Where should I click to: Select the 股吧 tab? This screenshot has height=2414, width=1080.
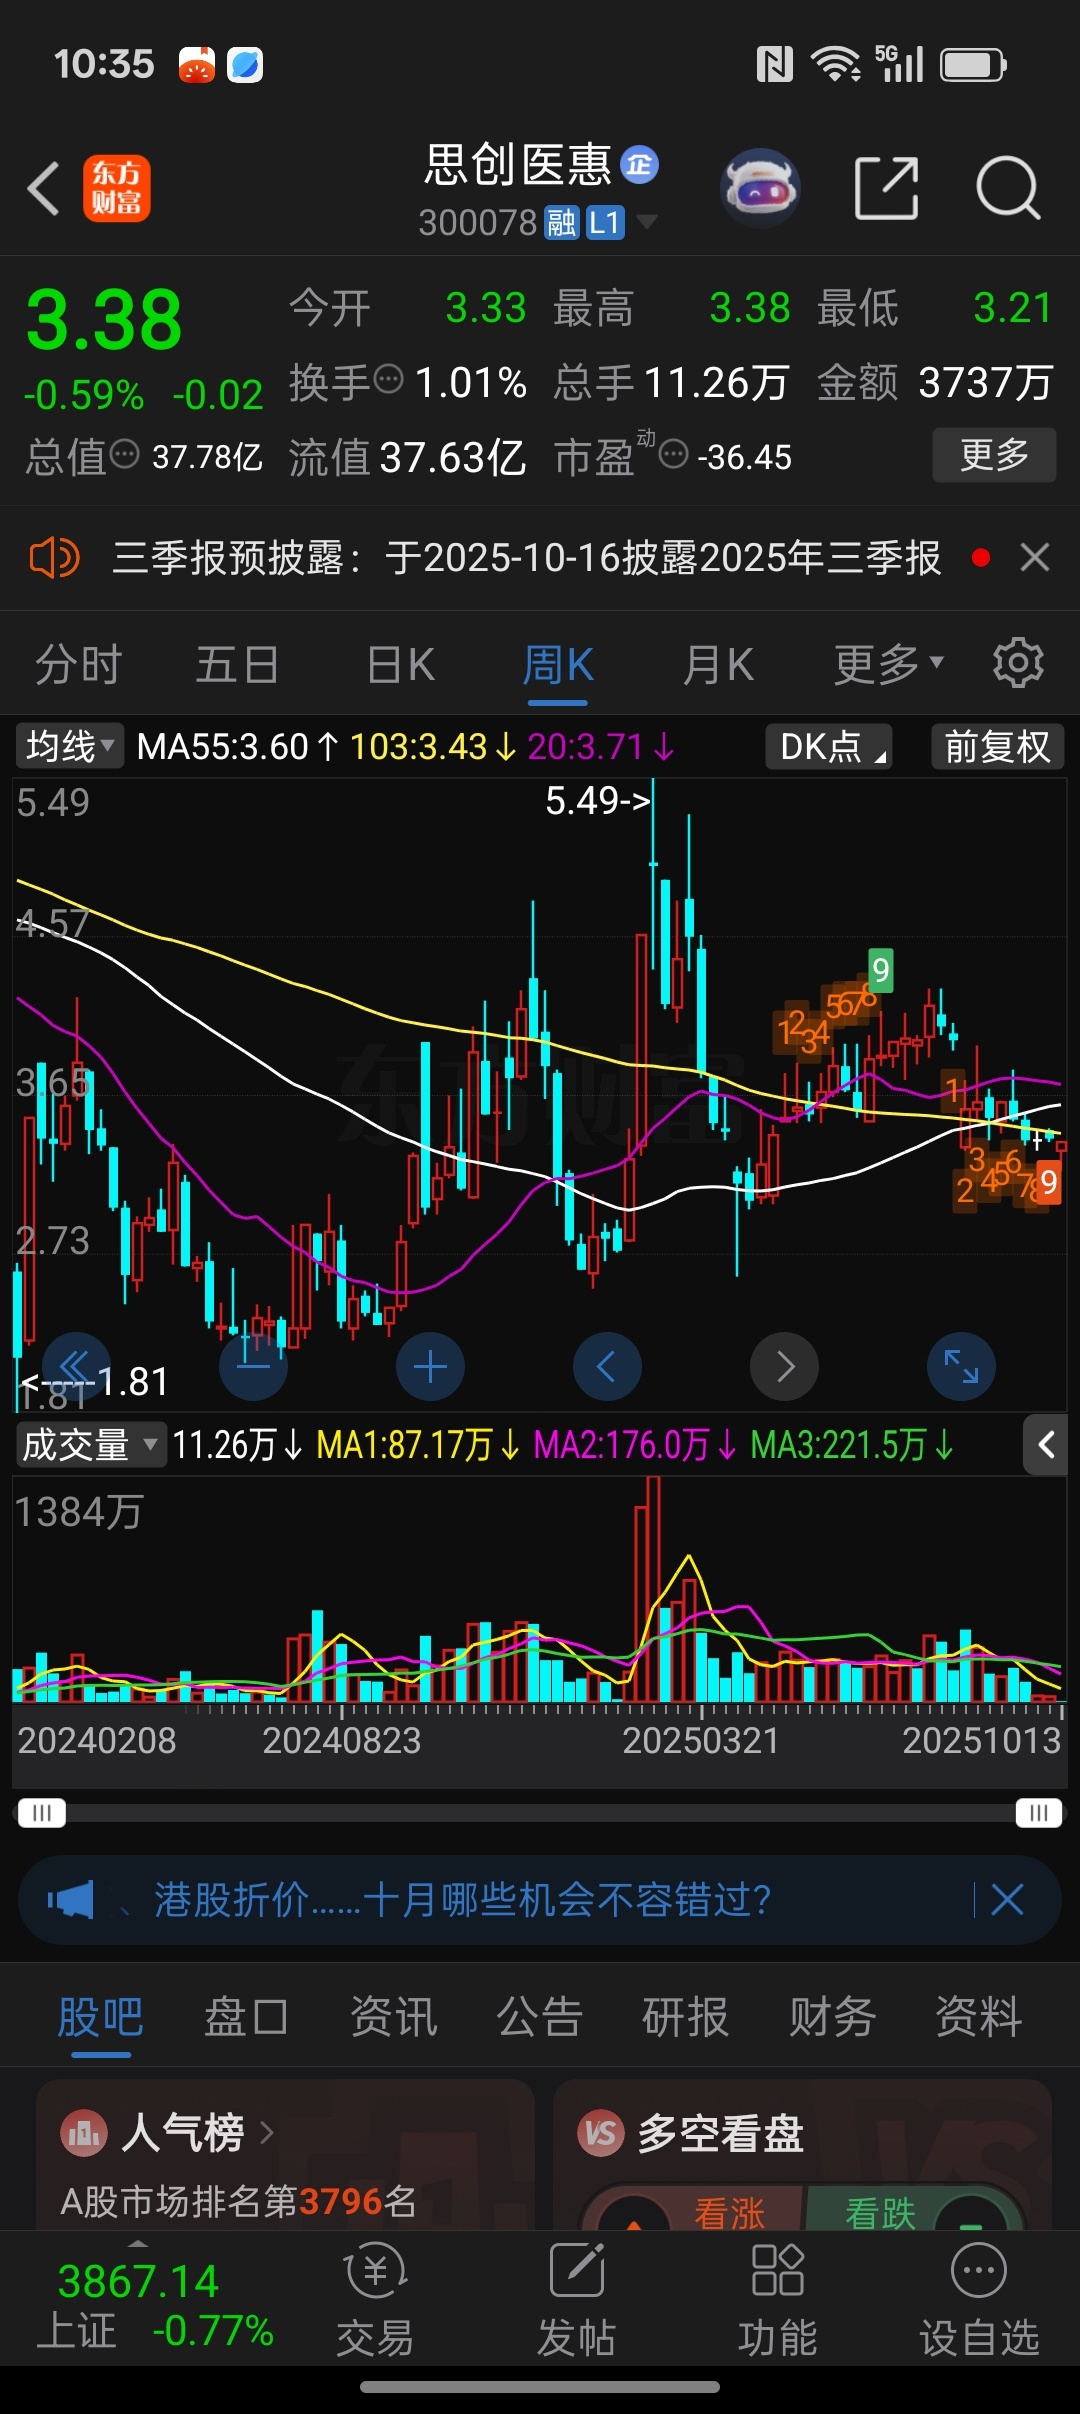tap(100, 2017)
